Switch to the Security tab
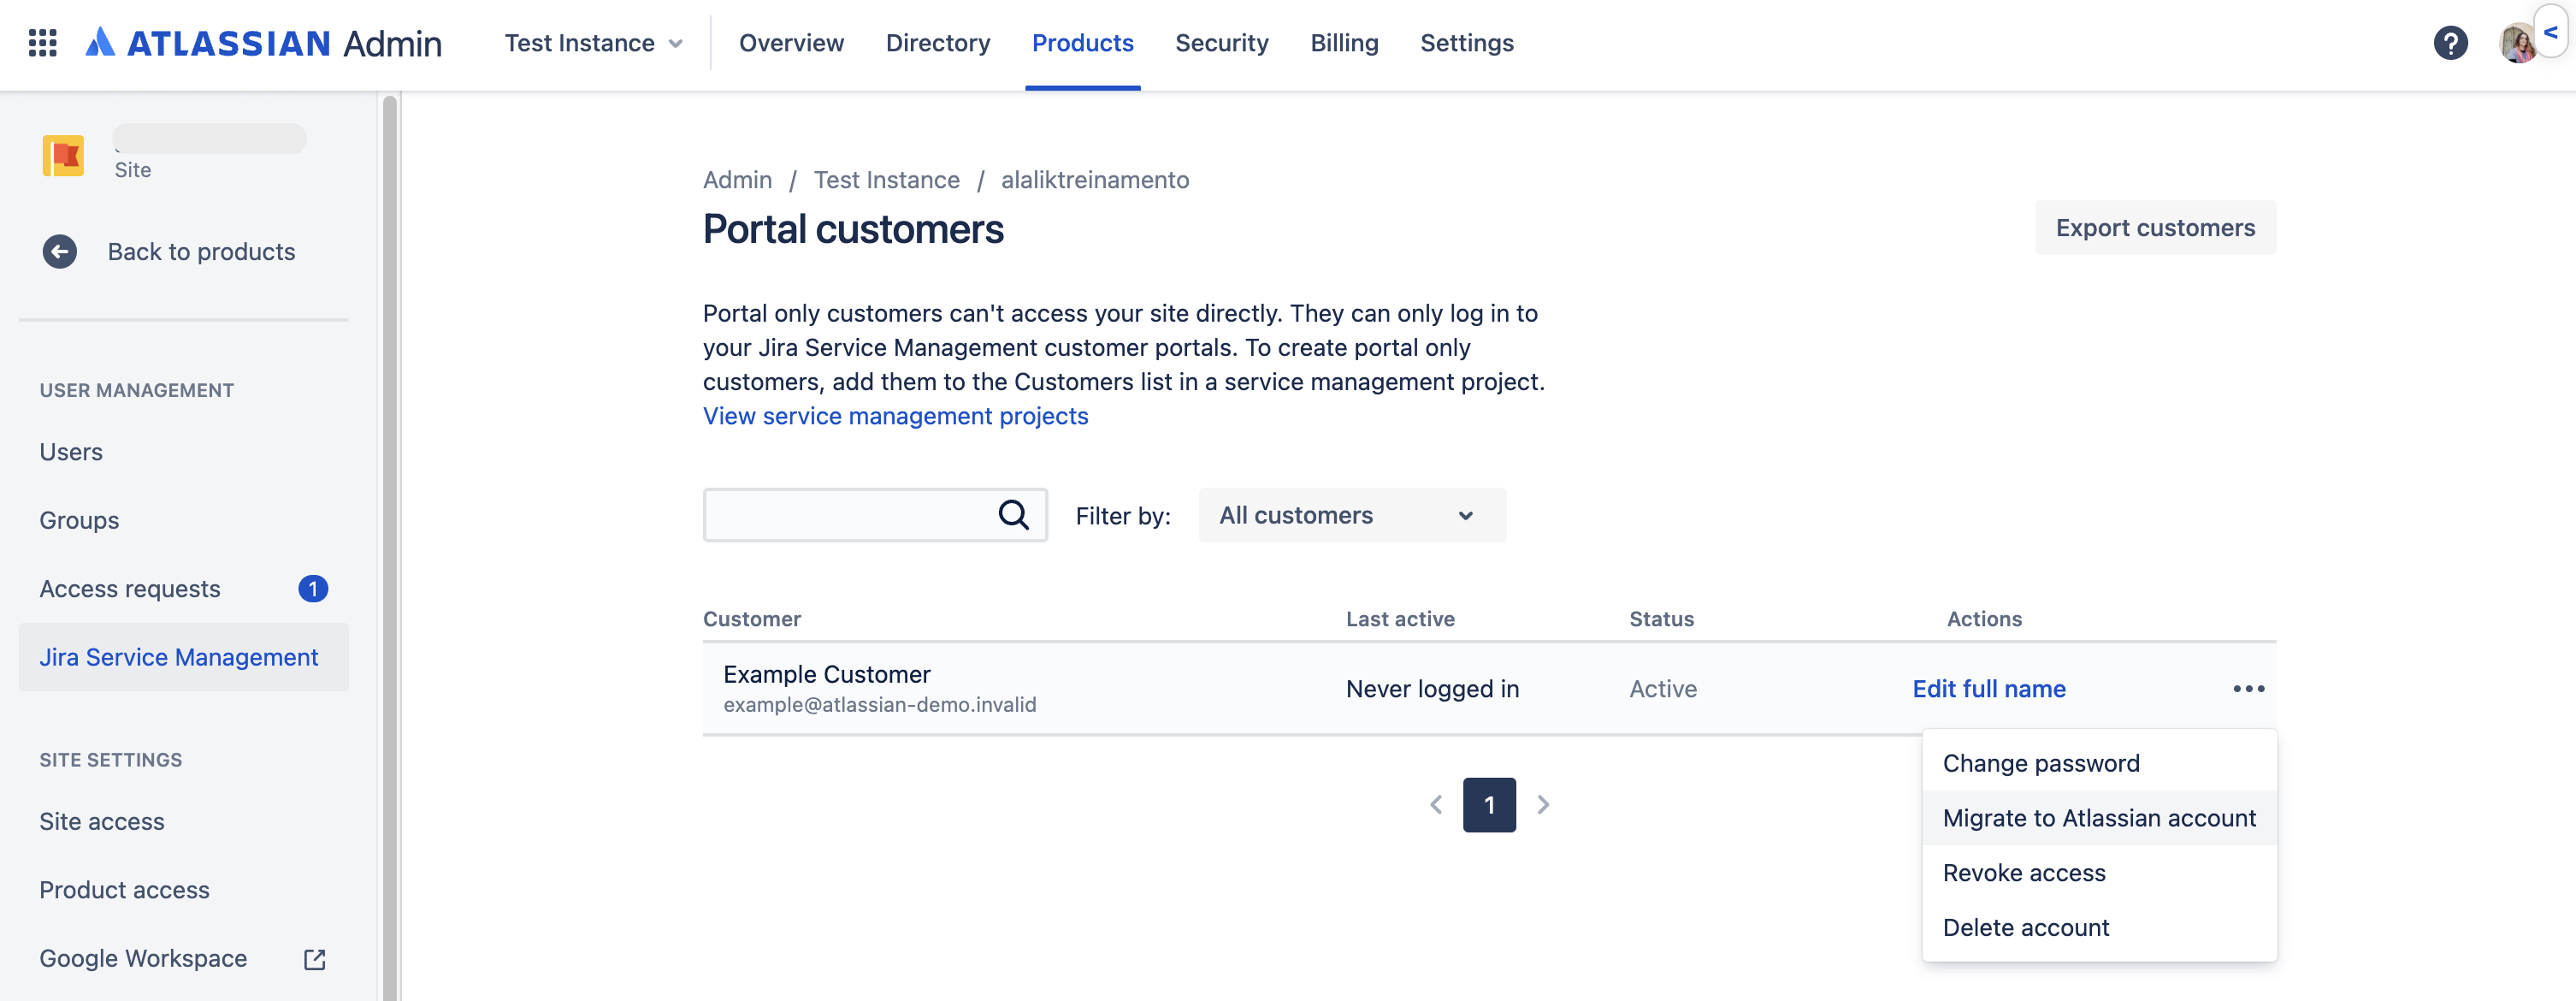The width and height of the screenshot is (2576, 1001). (x=1221, y=43)
